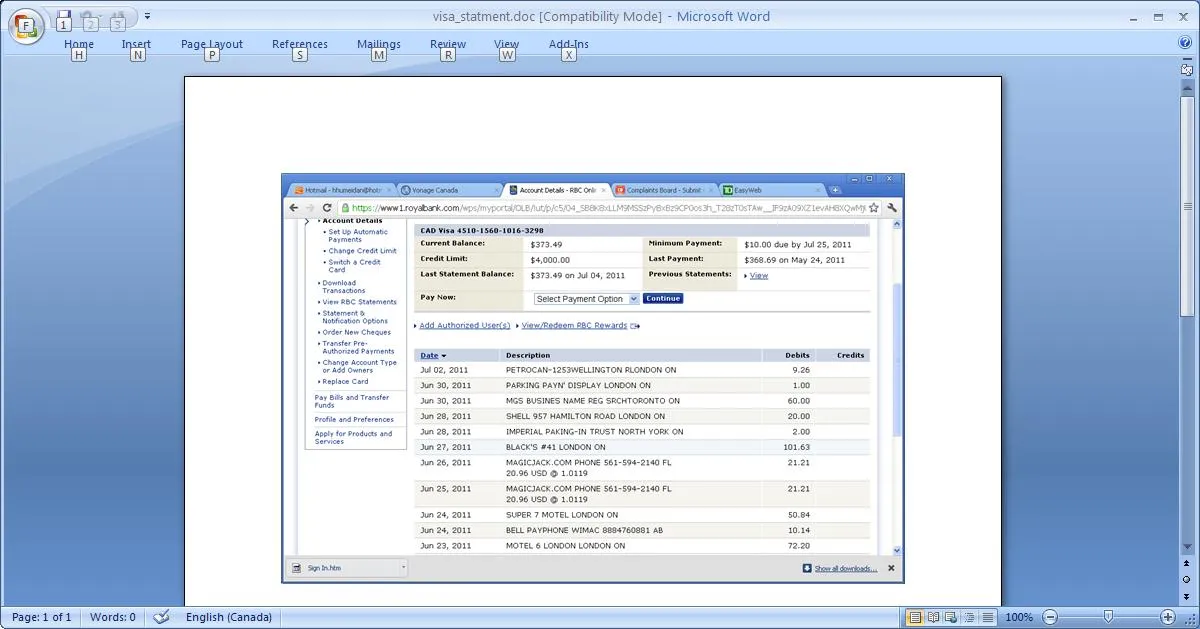
Task: Click the Complaints Board tab in the browser image
Action: (664, 190)
